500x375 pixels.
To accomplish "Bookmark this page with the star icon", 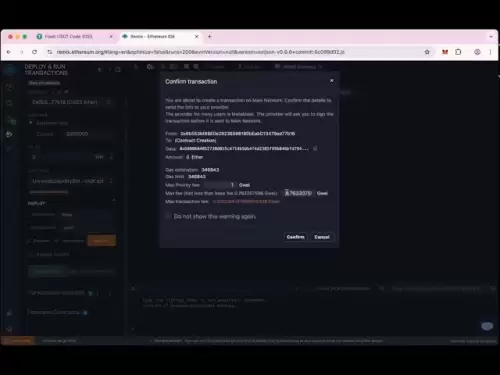I will click(x=427, y=52).
